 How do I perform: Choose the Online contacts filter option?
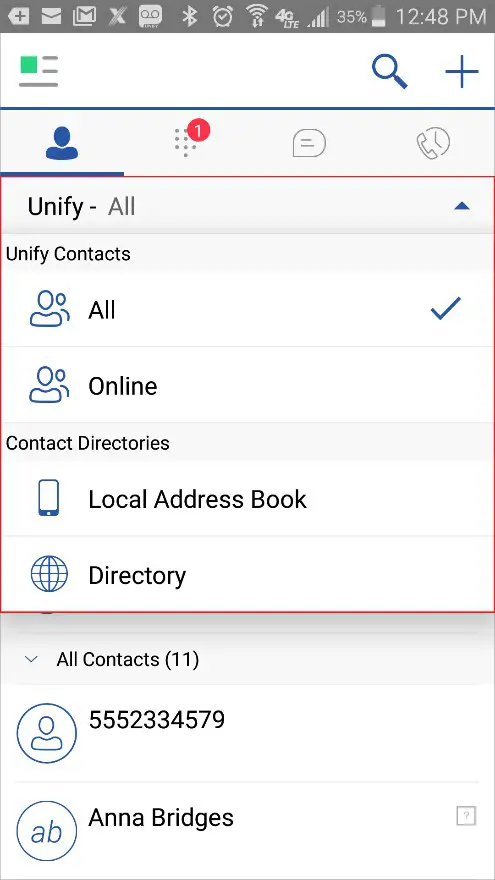tap(248, 385)
